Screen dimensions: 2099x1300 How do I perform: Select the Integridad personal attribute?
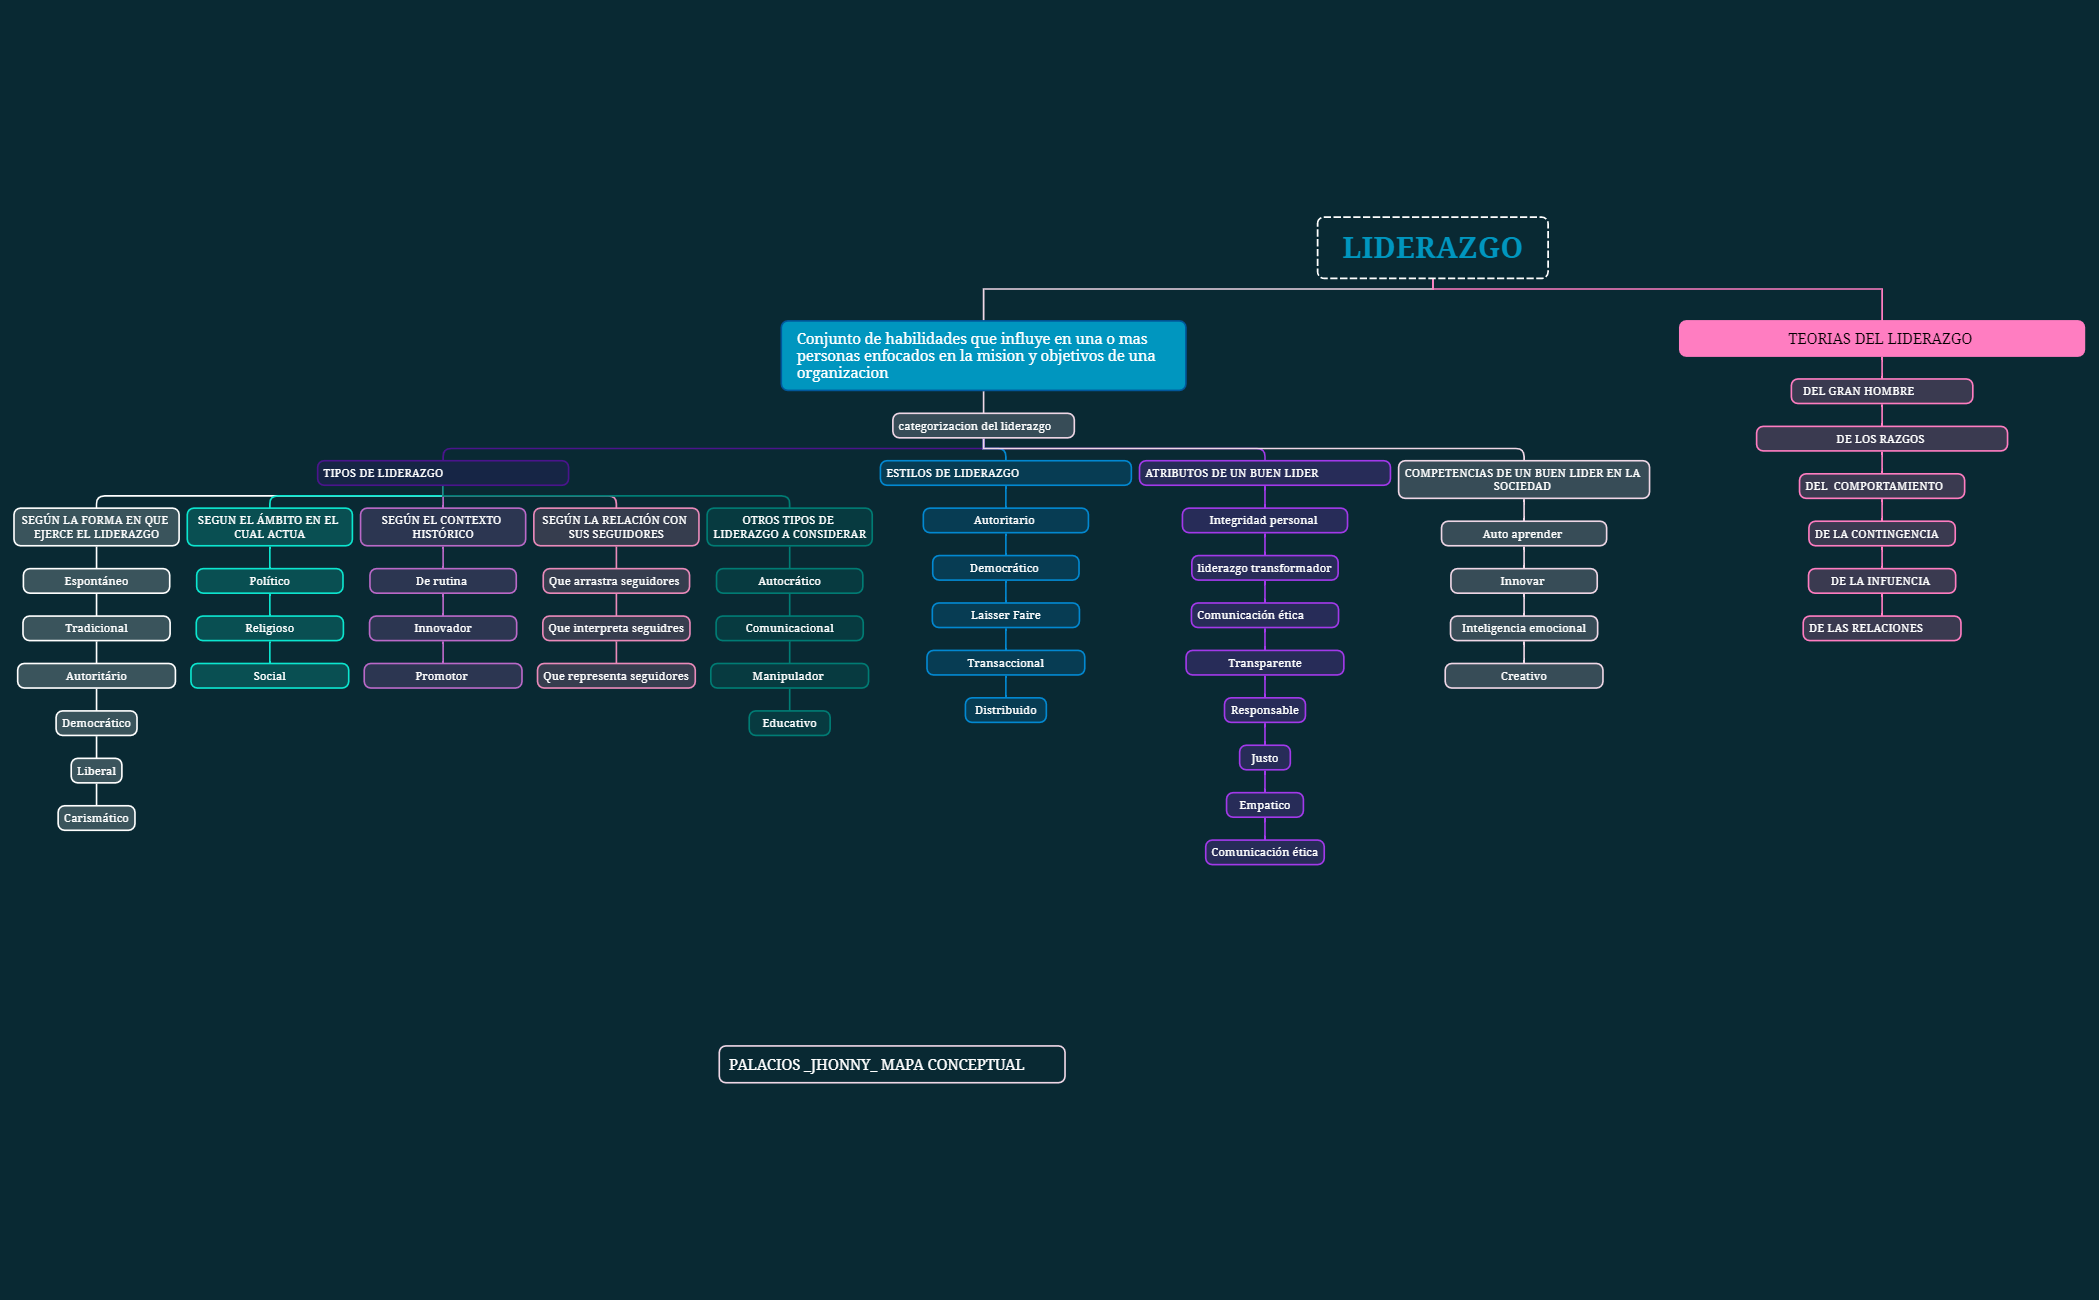point(1264,520)
